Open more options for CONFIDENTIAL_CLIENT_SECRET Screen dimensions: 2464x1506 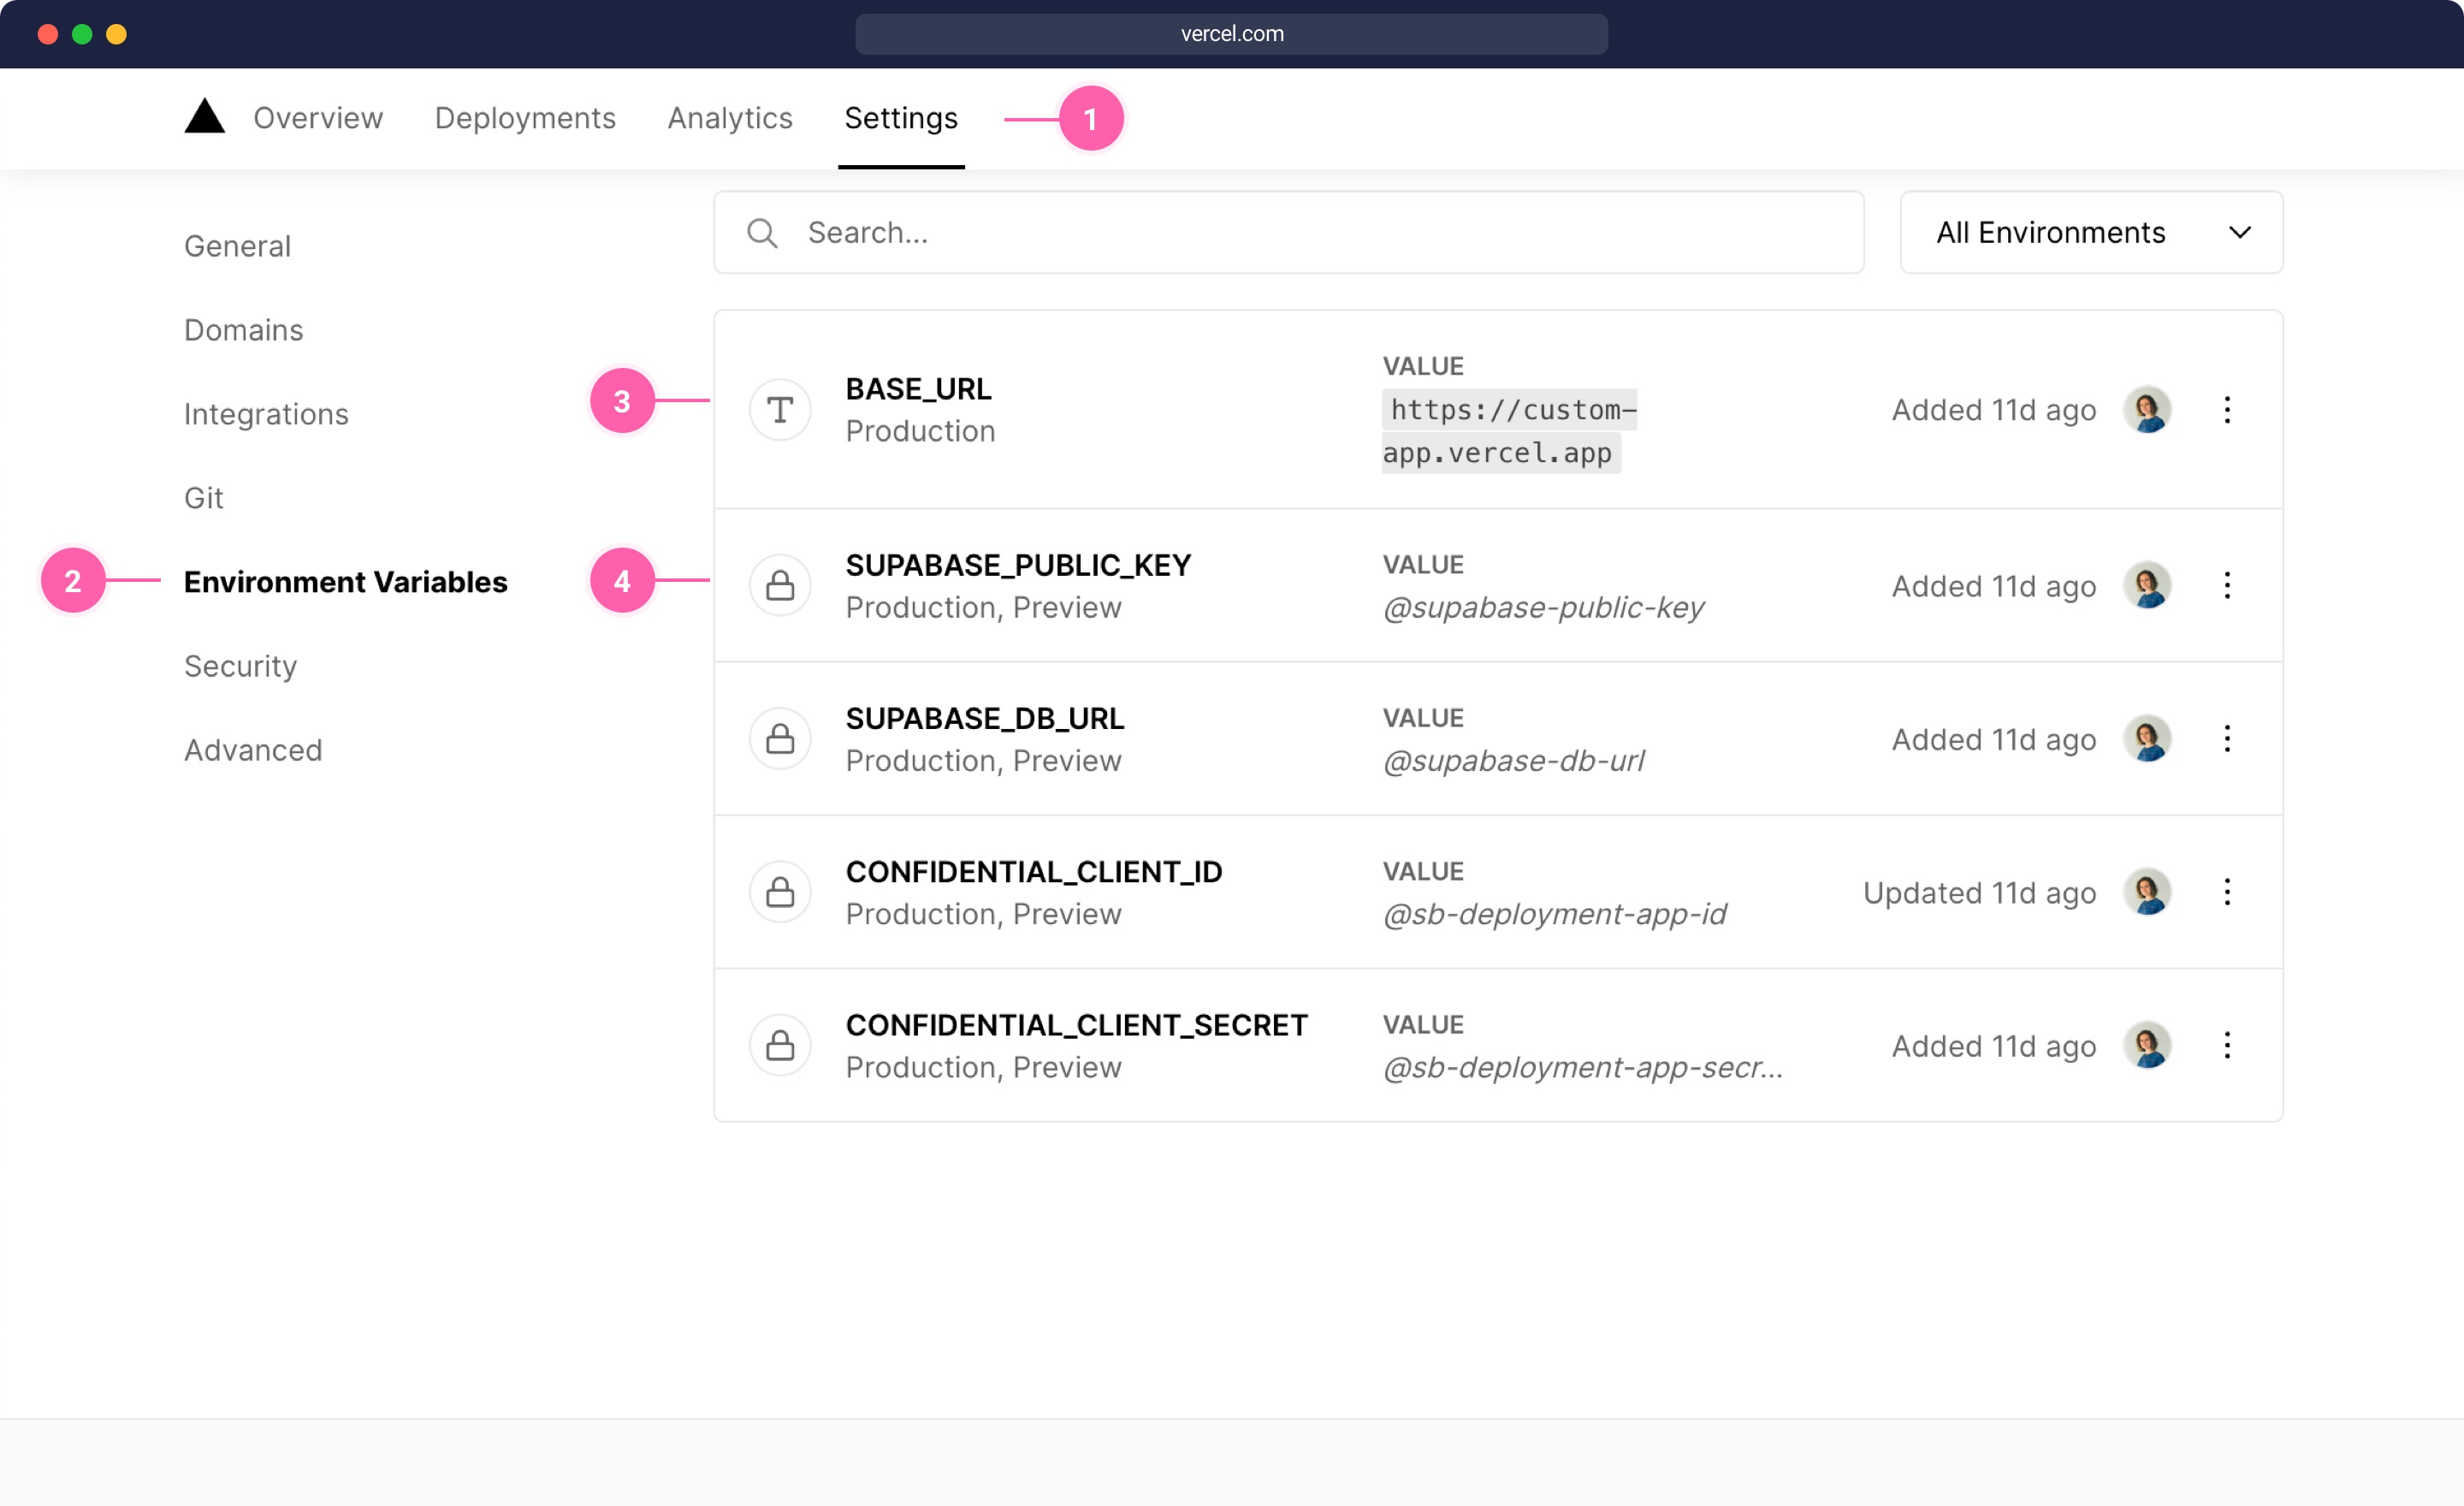(x=2227, y=1046)
